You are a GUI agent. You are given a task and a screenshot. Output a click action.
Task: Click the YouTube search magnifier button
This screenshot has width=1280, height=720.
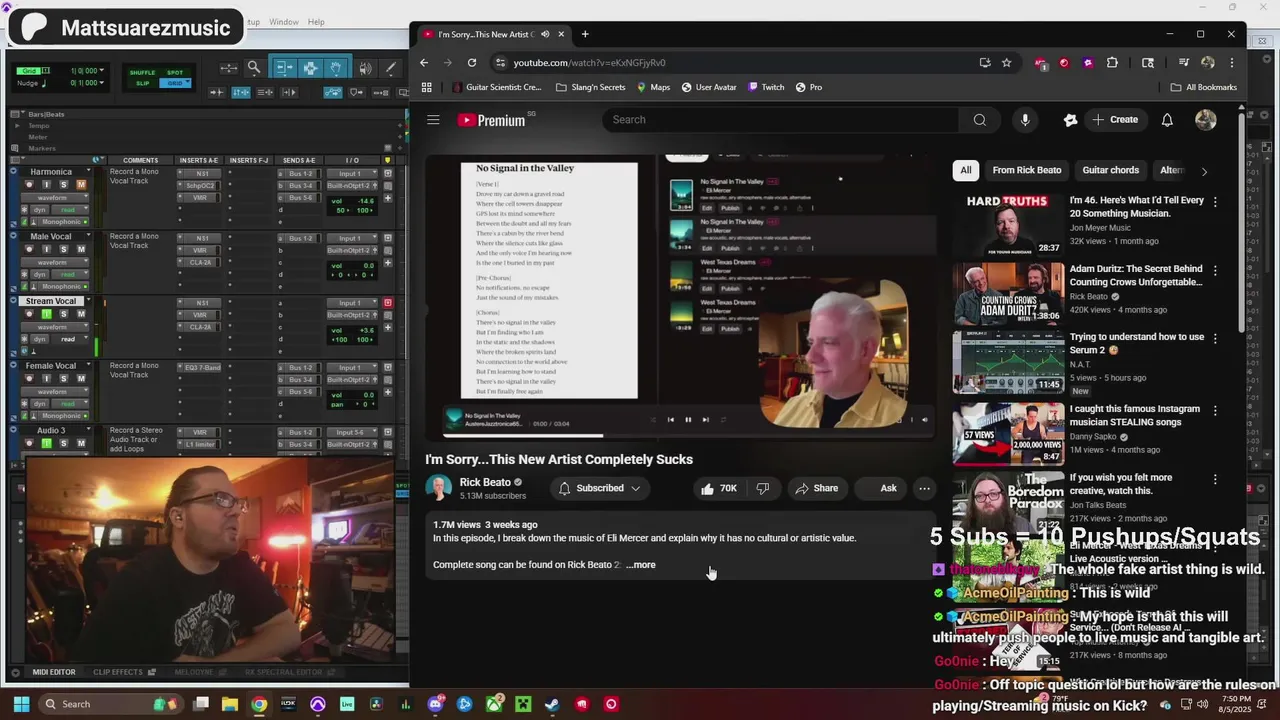980,120
